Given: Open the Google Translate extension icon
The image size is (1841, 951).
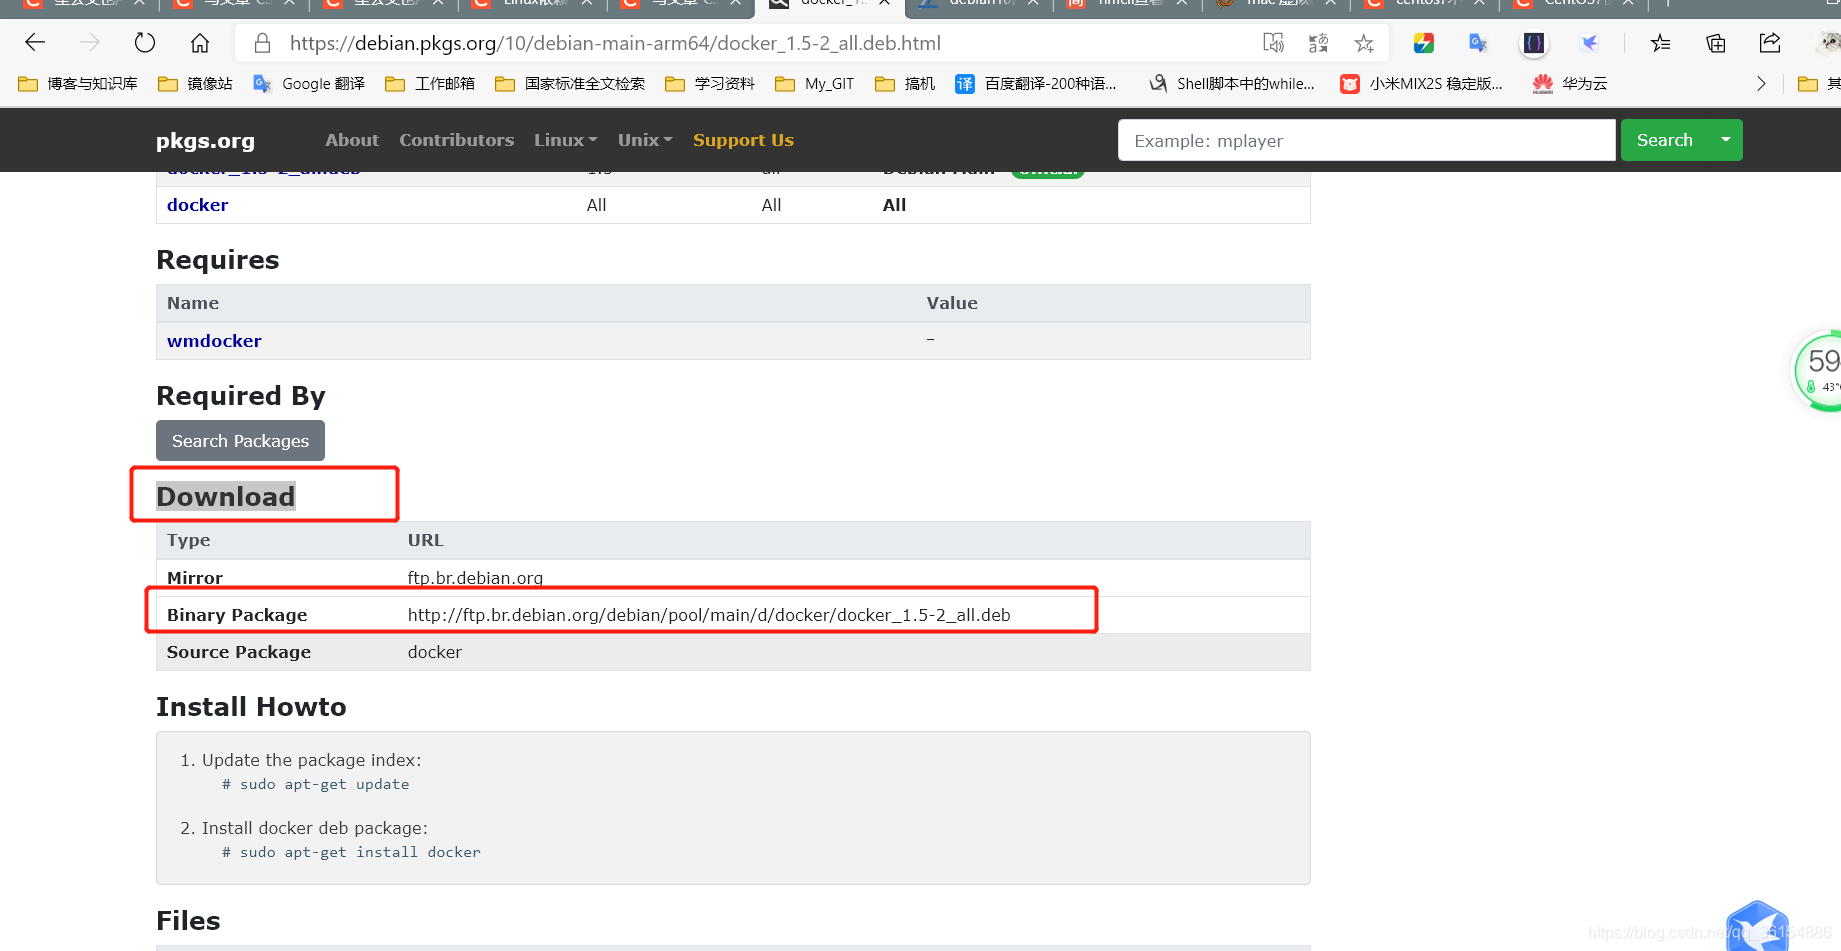Looking at the screenshot, I should click(1478, 43).
